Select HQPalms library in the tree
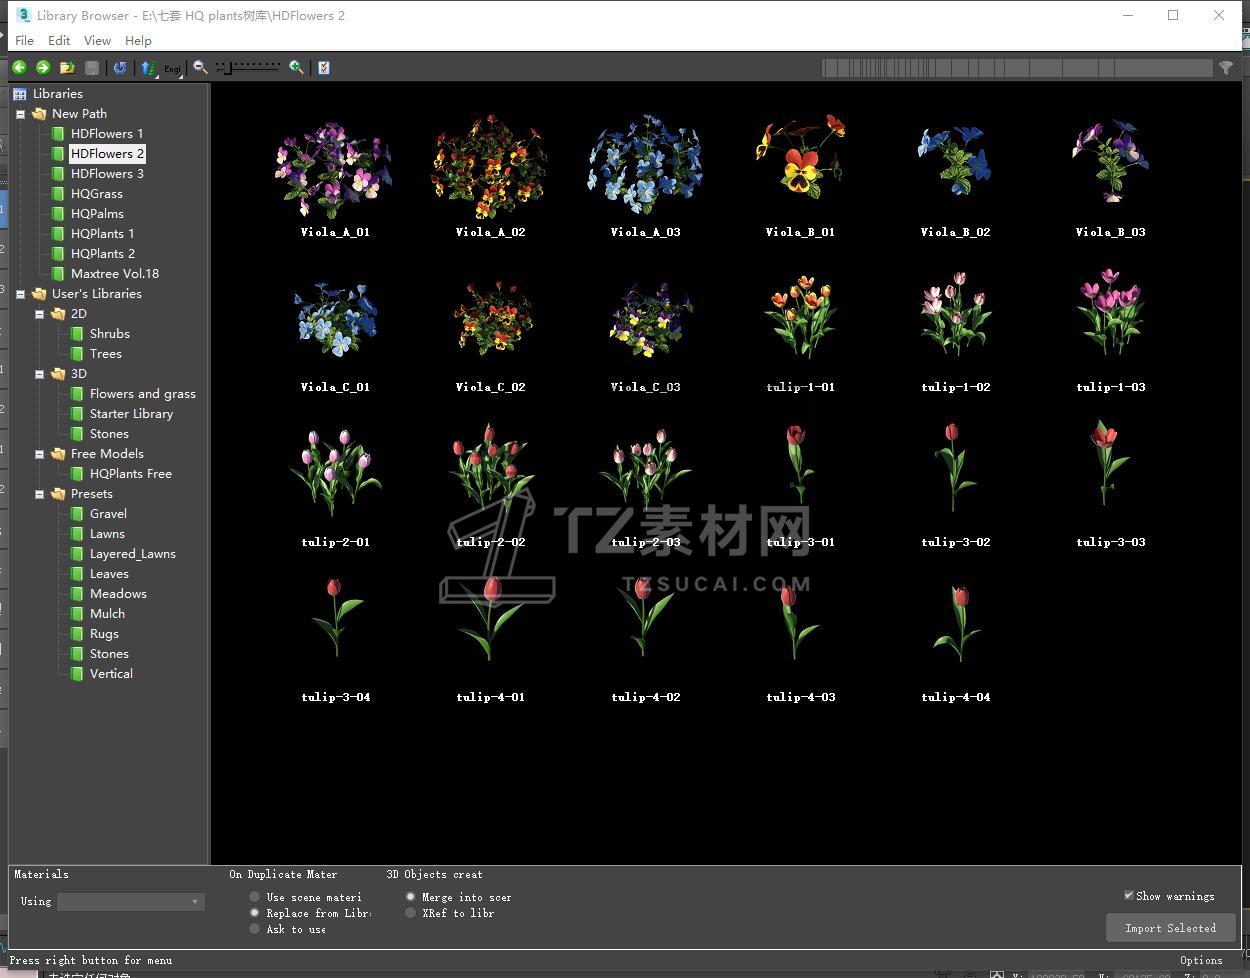Image resolution: width=1250 pixels, height=978 pixels. 97,213
